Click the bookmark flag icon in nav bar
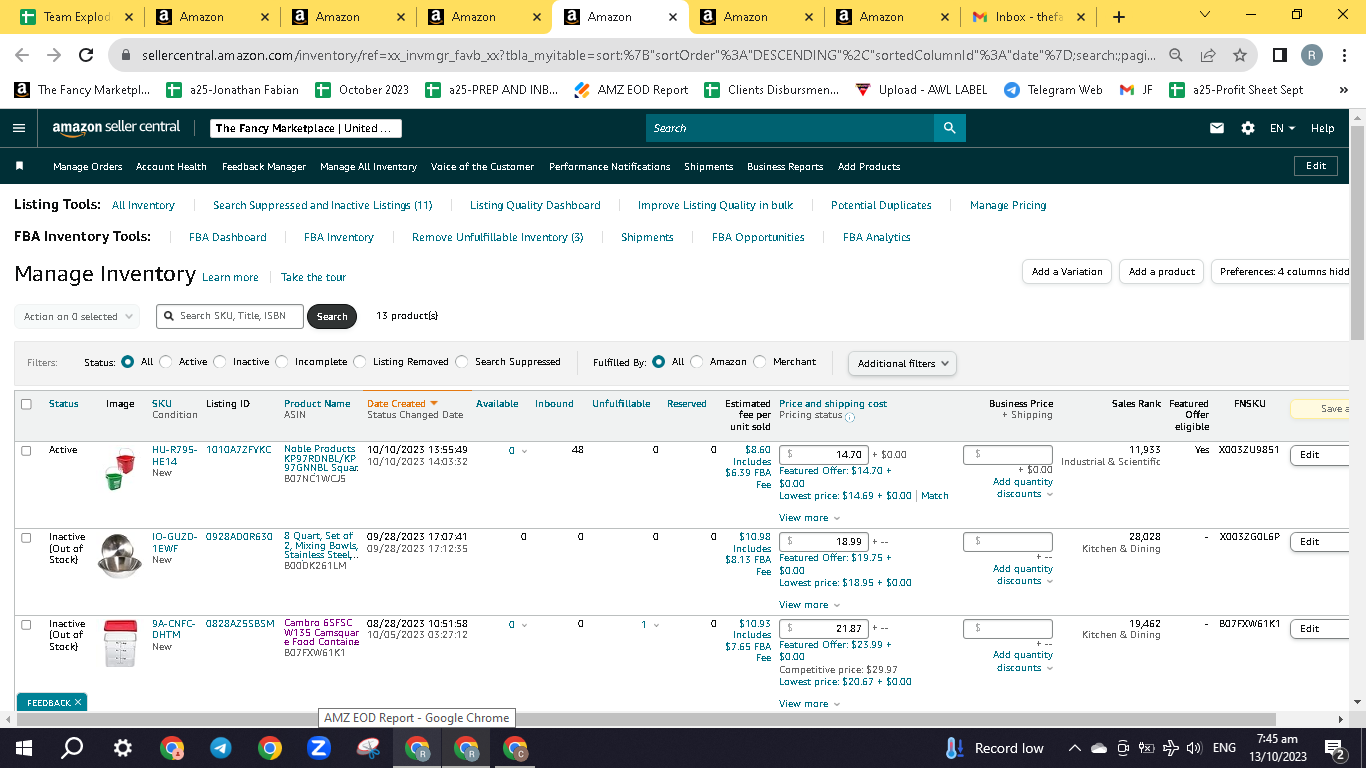 tap(19, 166)
